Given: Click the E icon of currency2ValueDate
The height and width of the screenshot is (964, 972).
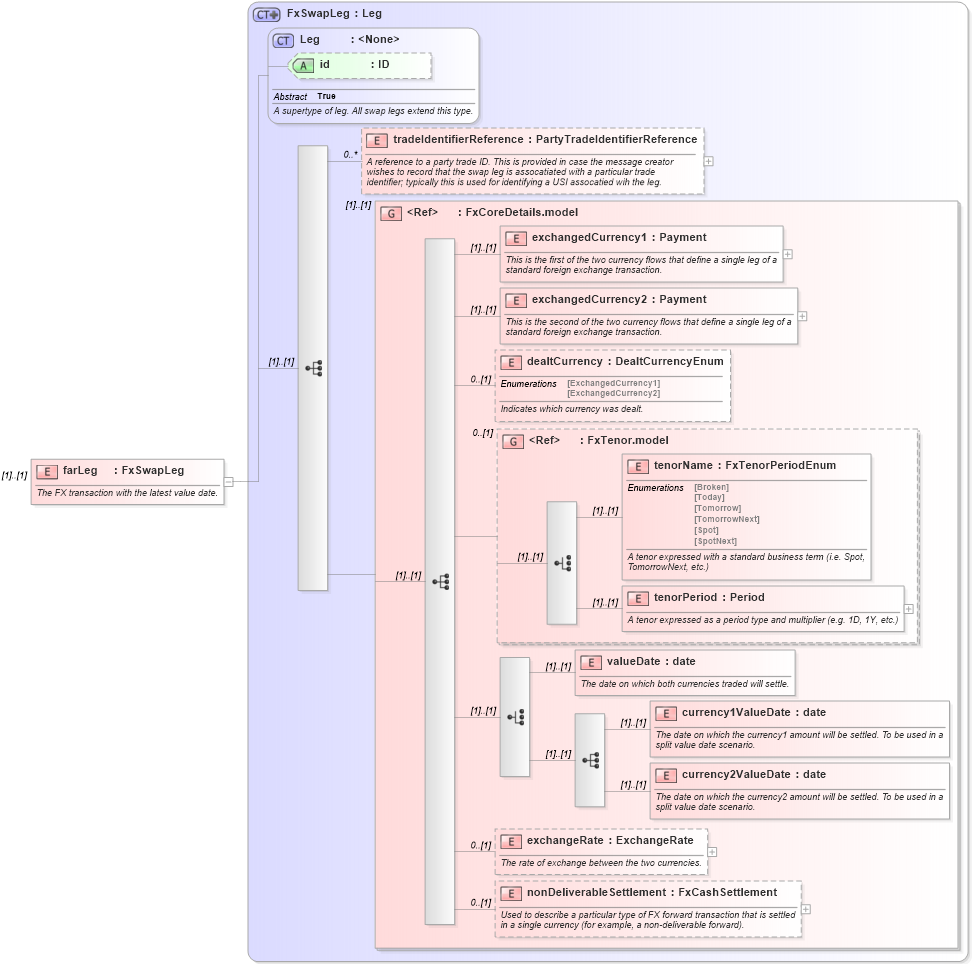Looking at the screenshot, I should point(664,774).
